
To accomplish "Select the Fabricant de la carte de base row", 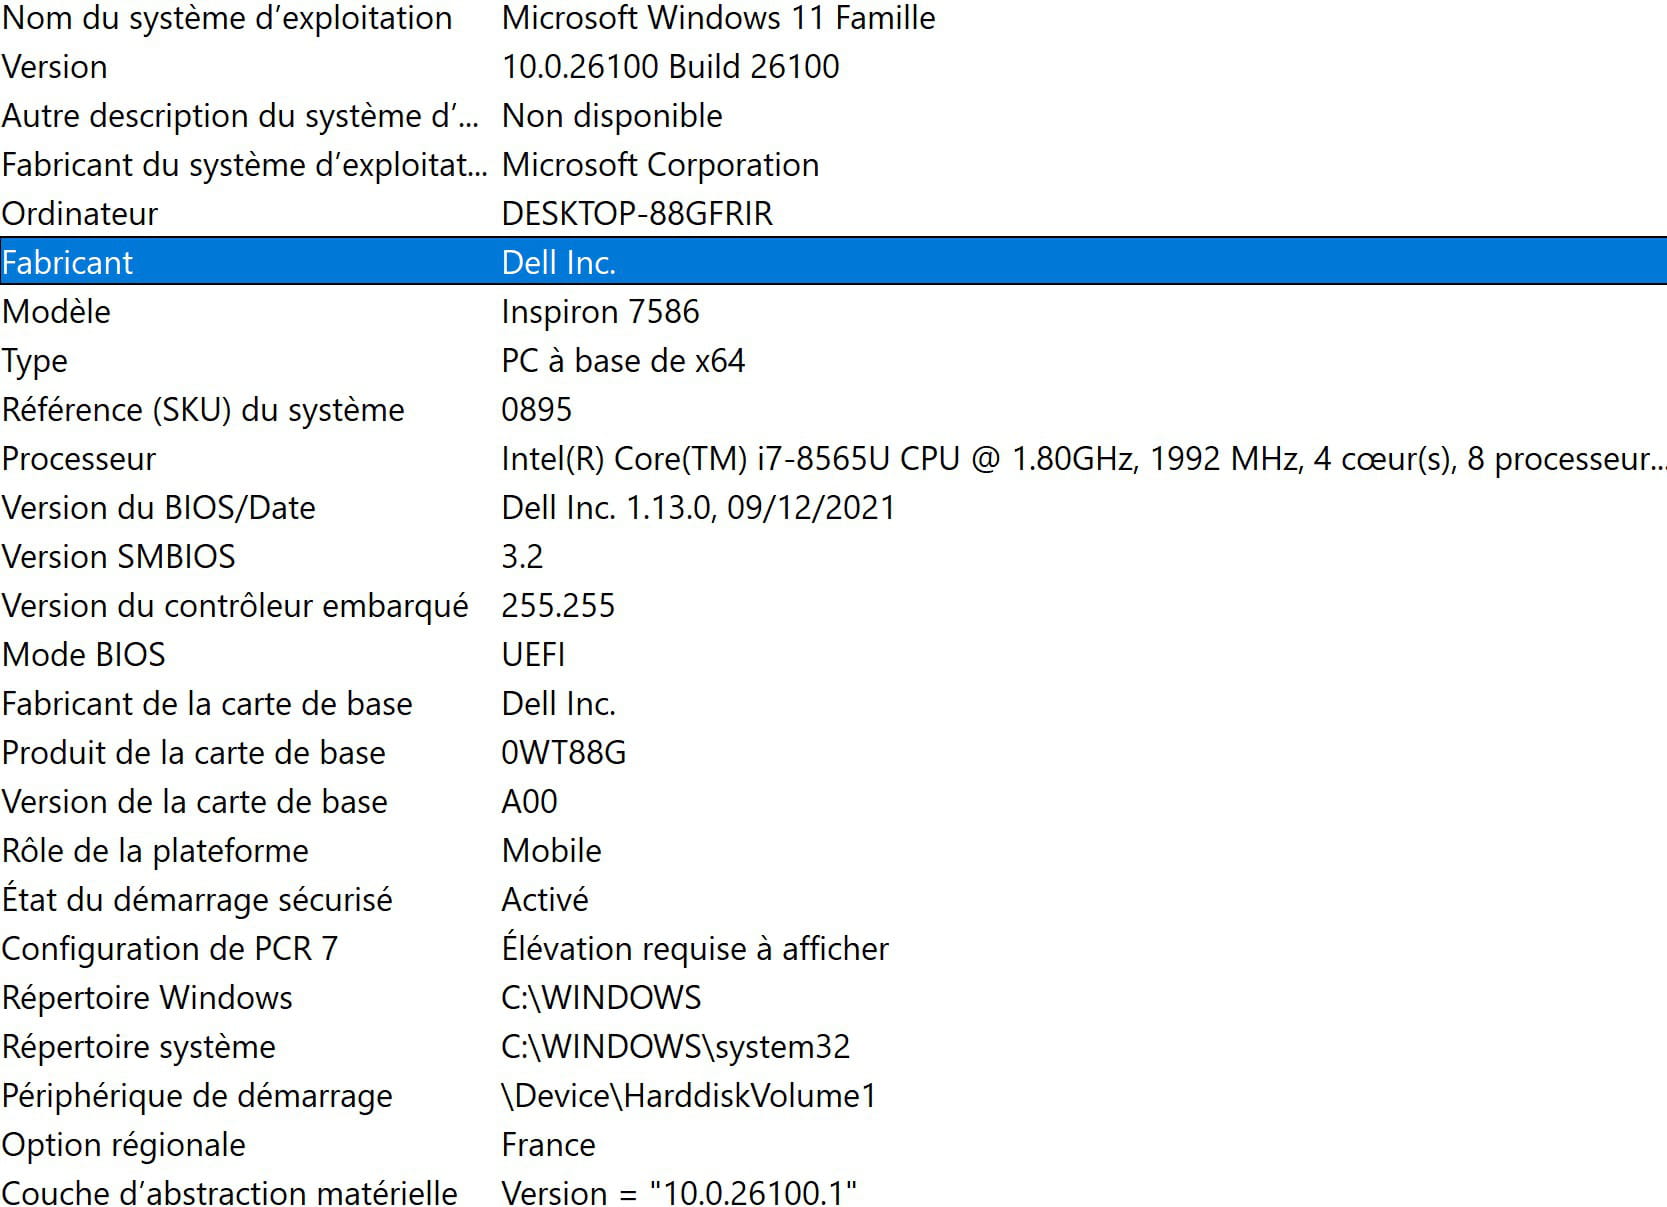I will click(x=207, y=704).
